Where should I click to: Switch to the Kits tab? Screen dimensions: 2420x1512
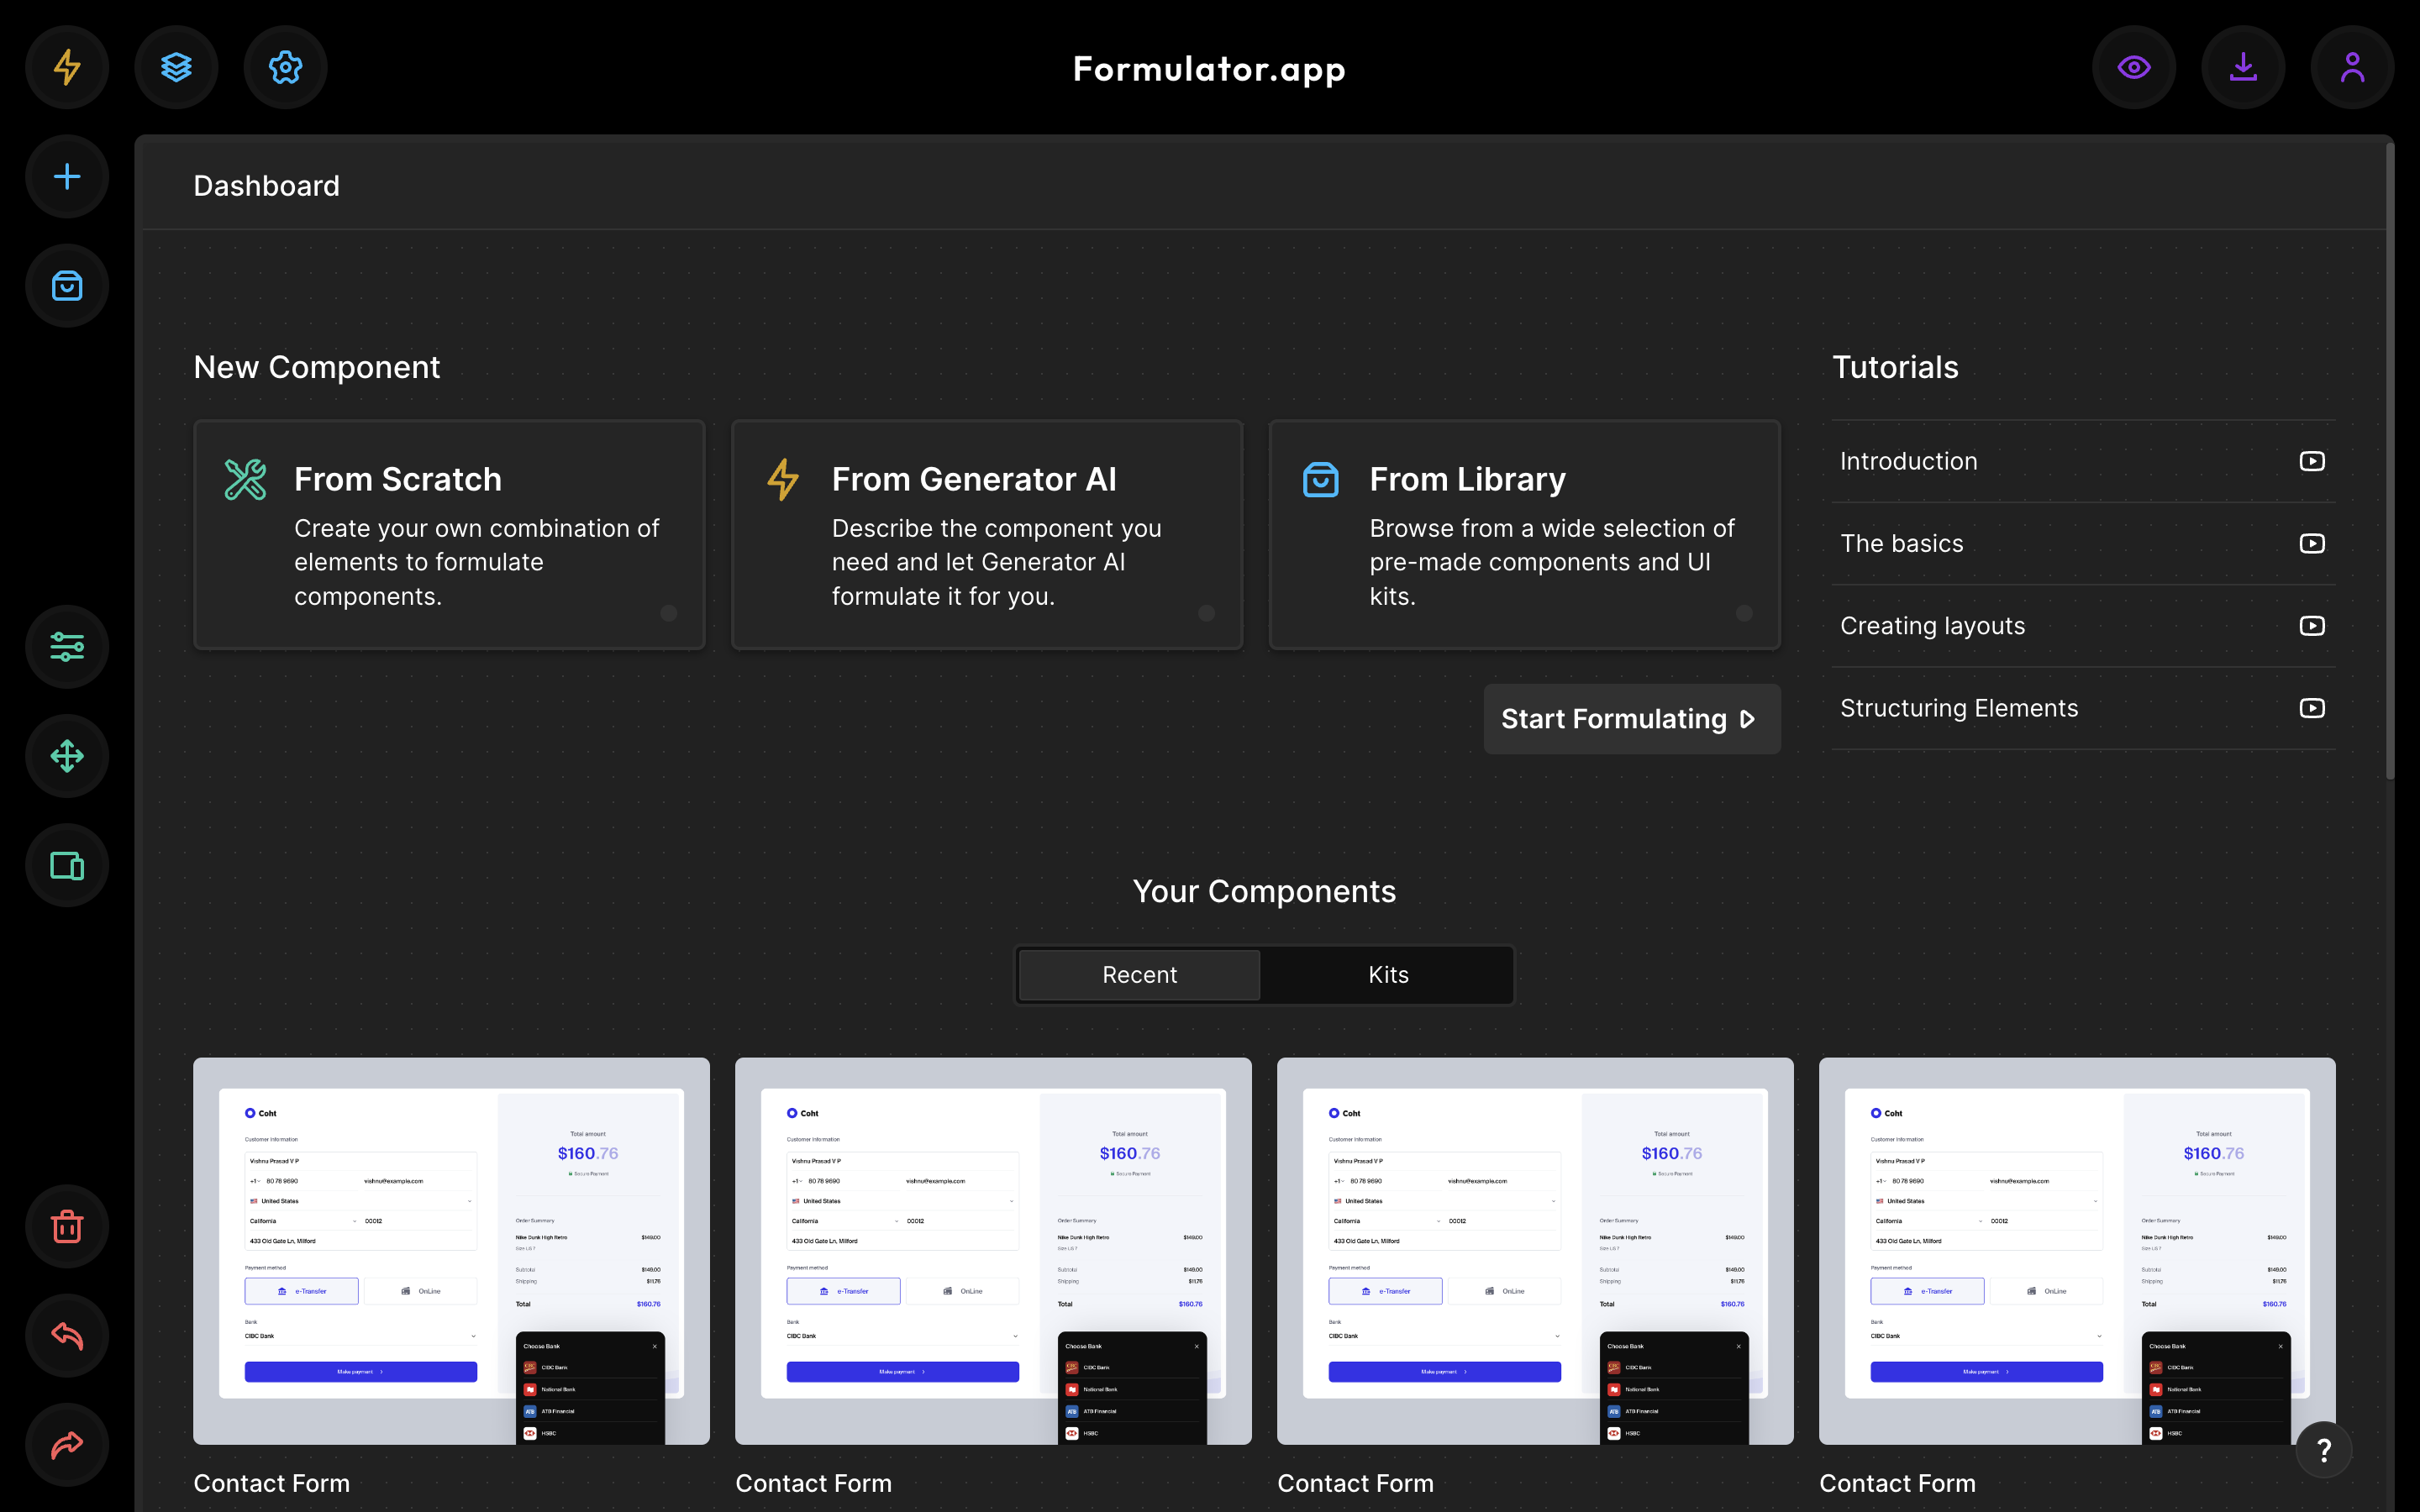coord(1388,975)
